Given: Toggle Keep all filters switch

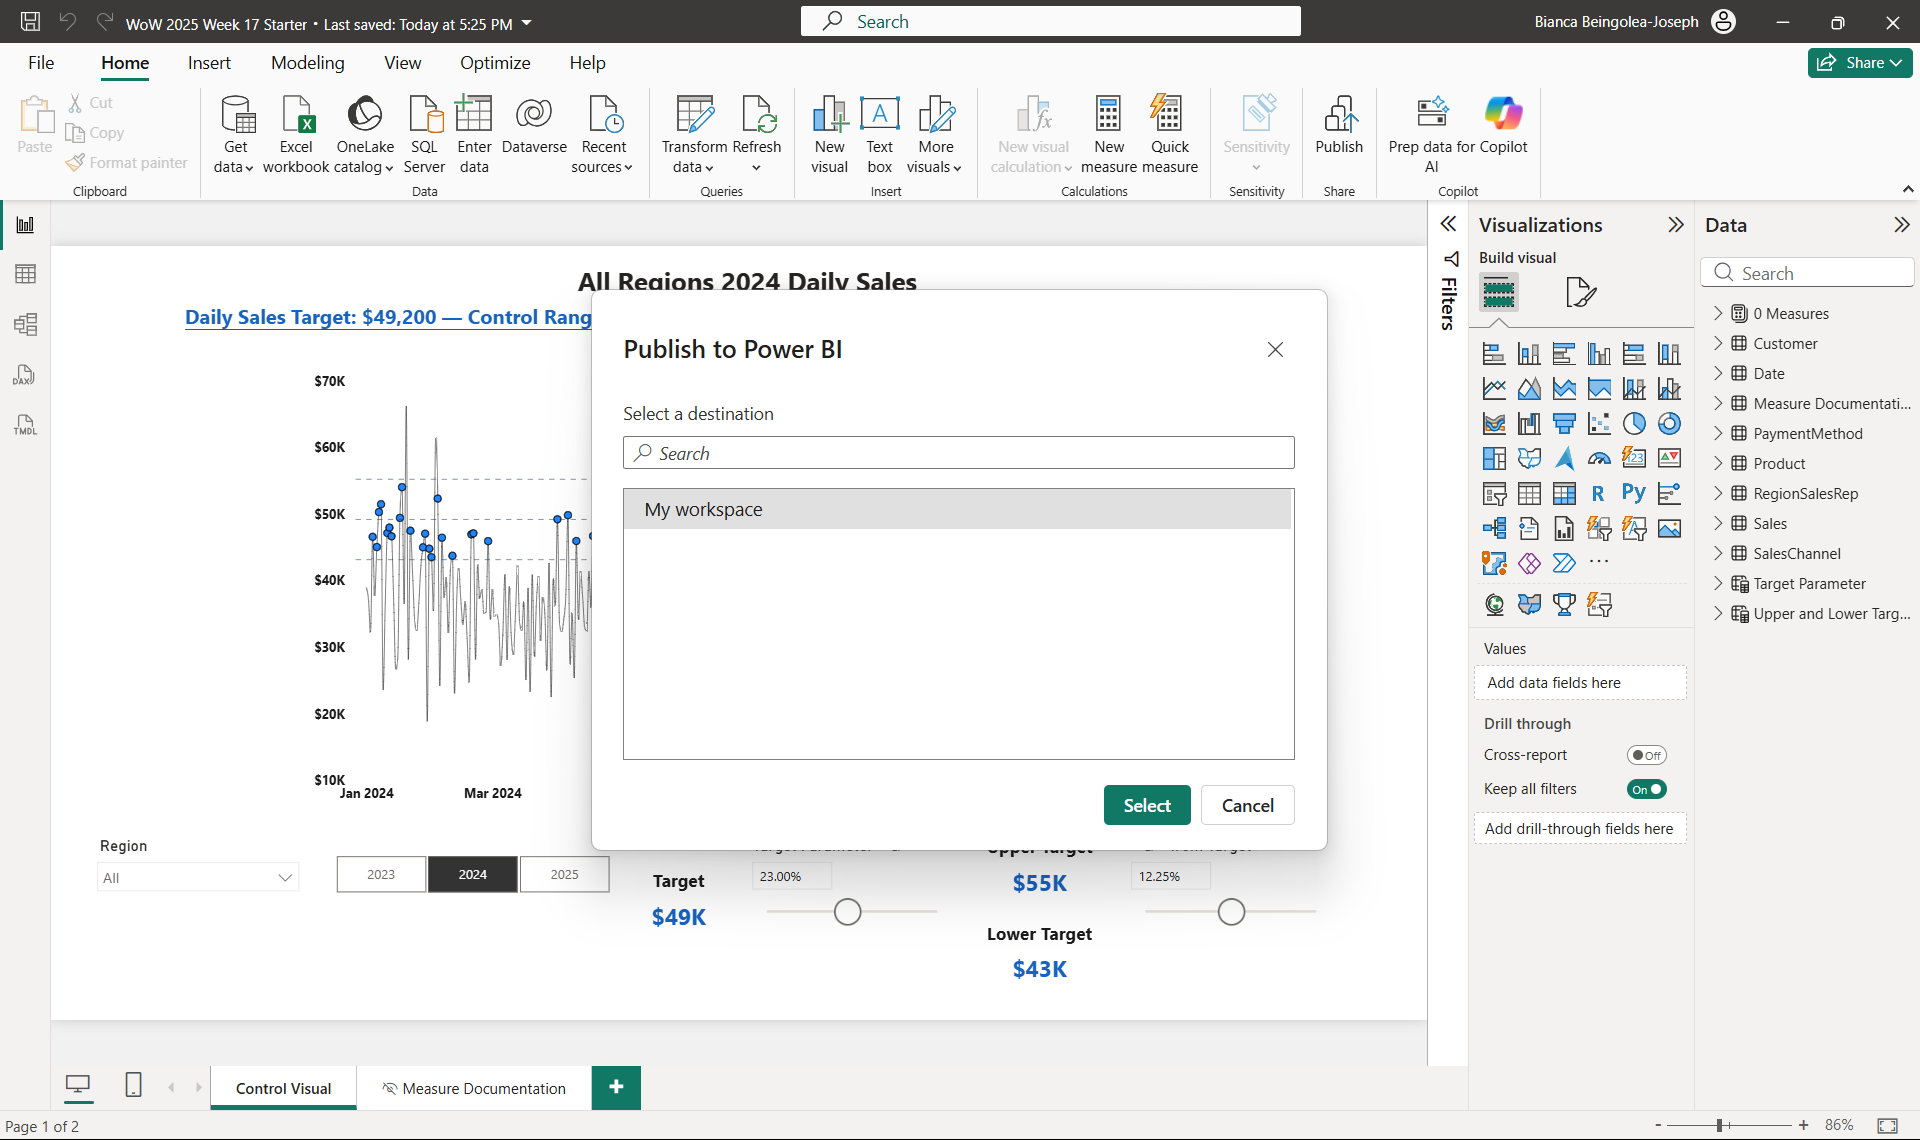Looking at the screenshot, I should pyautogui.click(x=1646, y=789).
